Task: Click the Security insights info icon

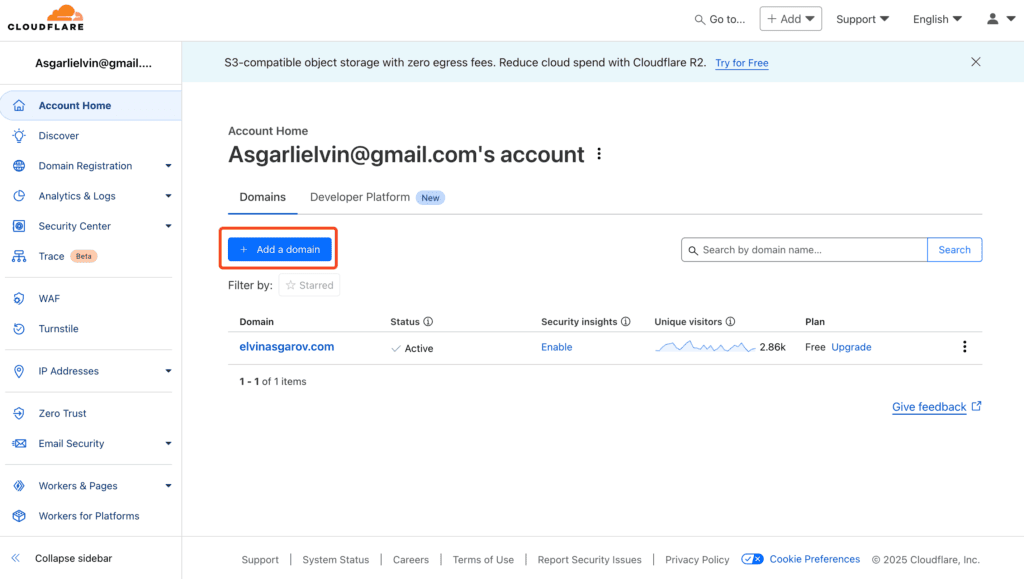Action: [x=626, y=322]
